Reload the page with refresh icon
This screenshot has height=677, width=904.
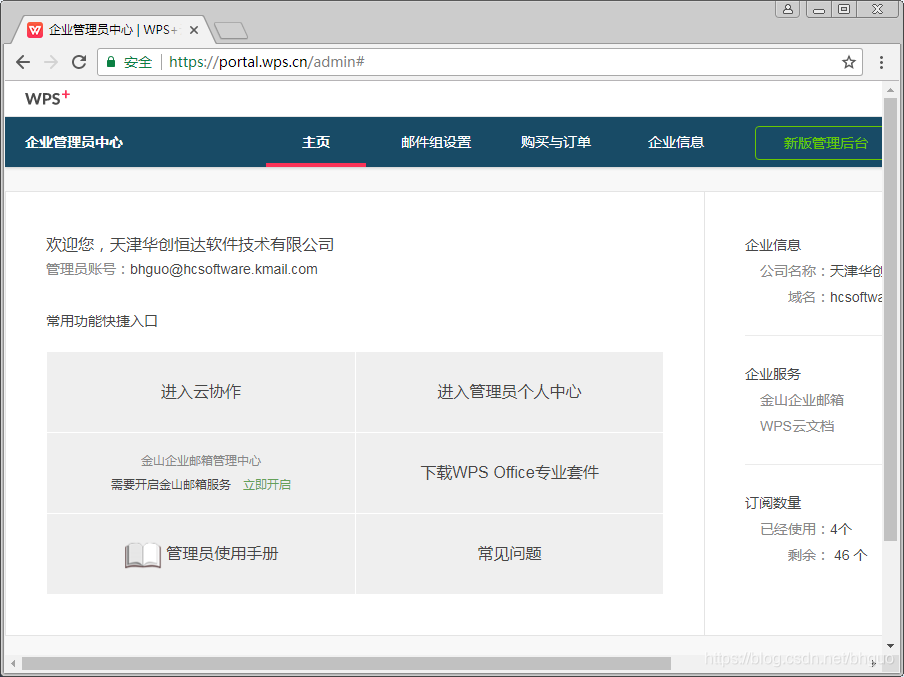pos(79,62)
